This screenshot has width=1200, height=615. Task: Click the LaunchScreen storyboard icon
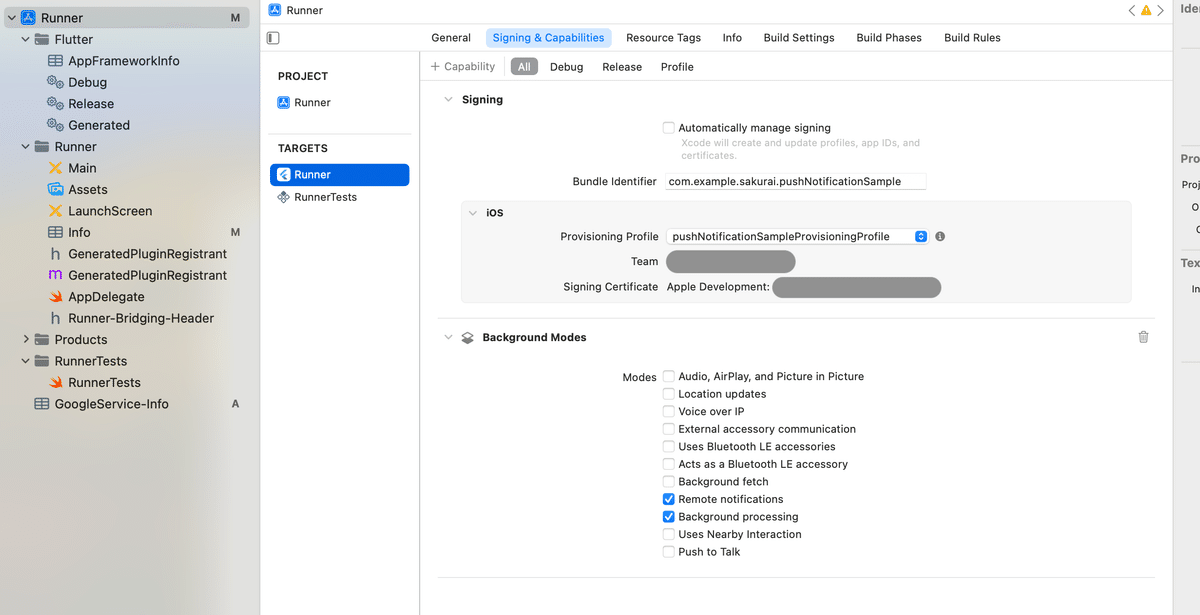[x=56, y=211]
